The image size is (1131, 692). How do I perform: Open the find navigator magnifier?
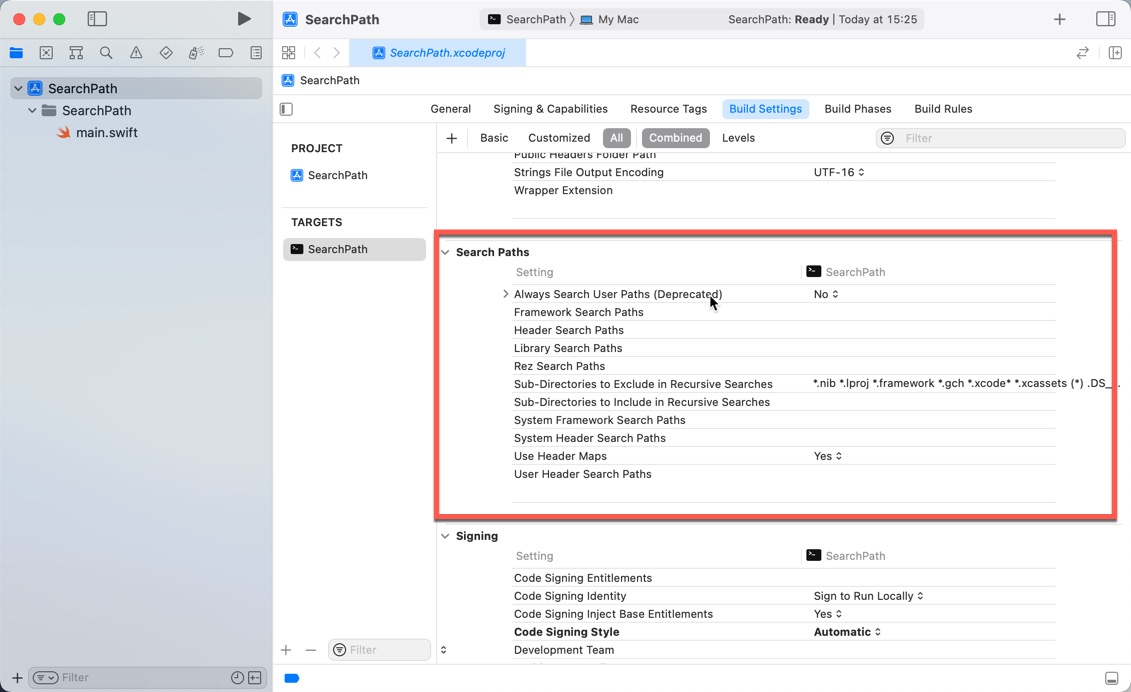(x=106, y=53)
